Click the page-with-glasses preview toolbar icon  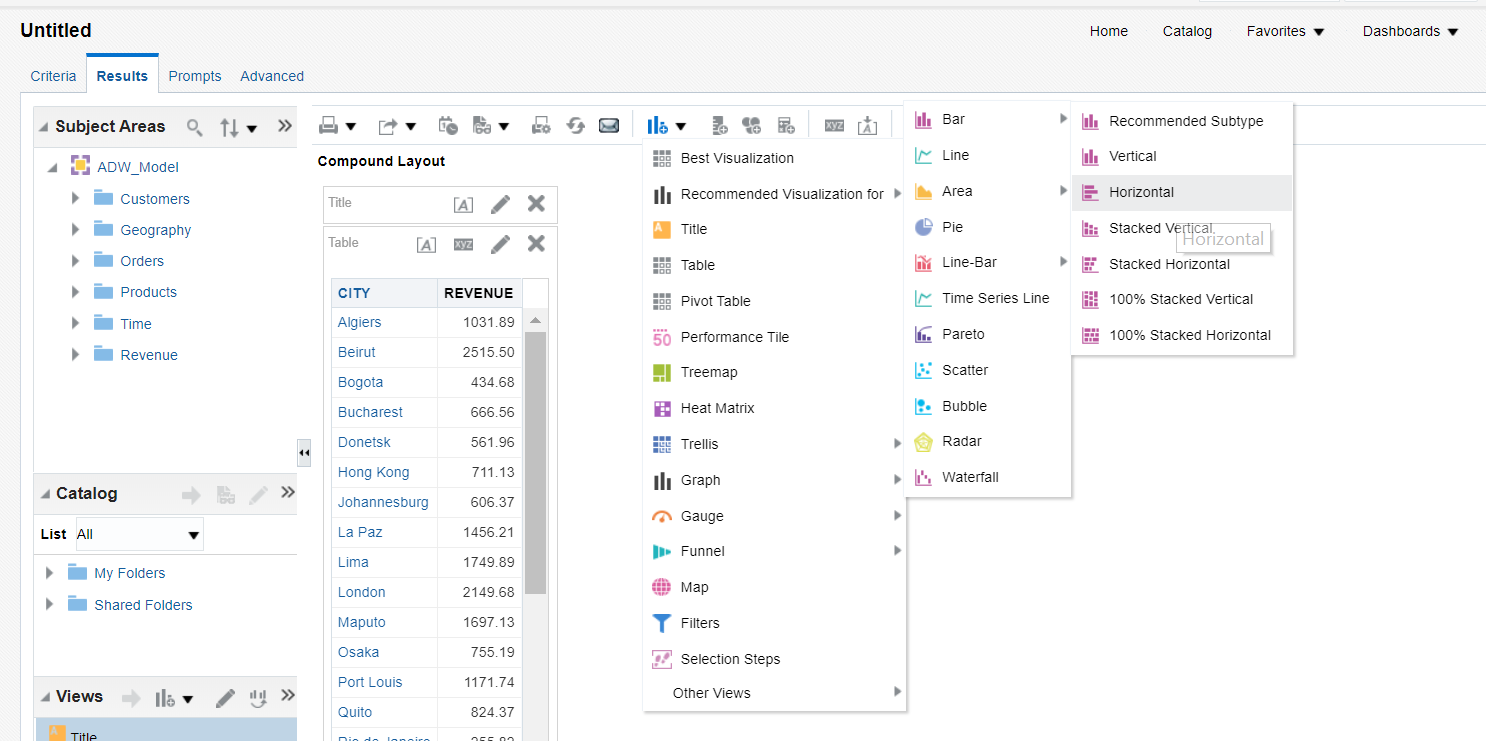(x=481, y=126)
